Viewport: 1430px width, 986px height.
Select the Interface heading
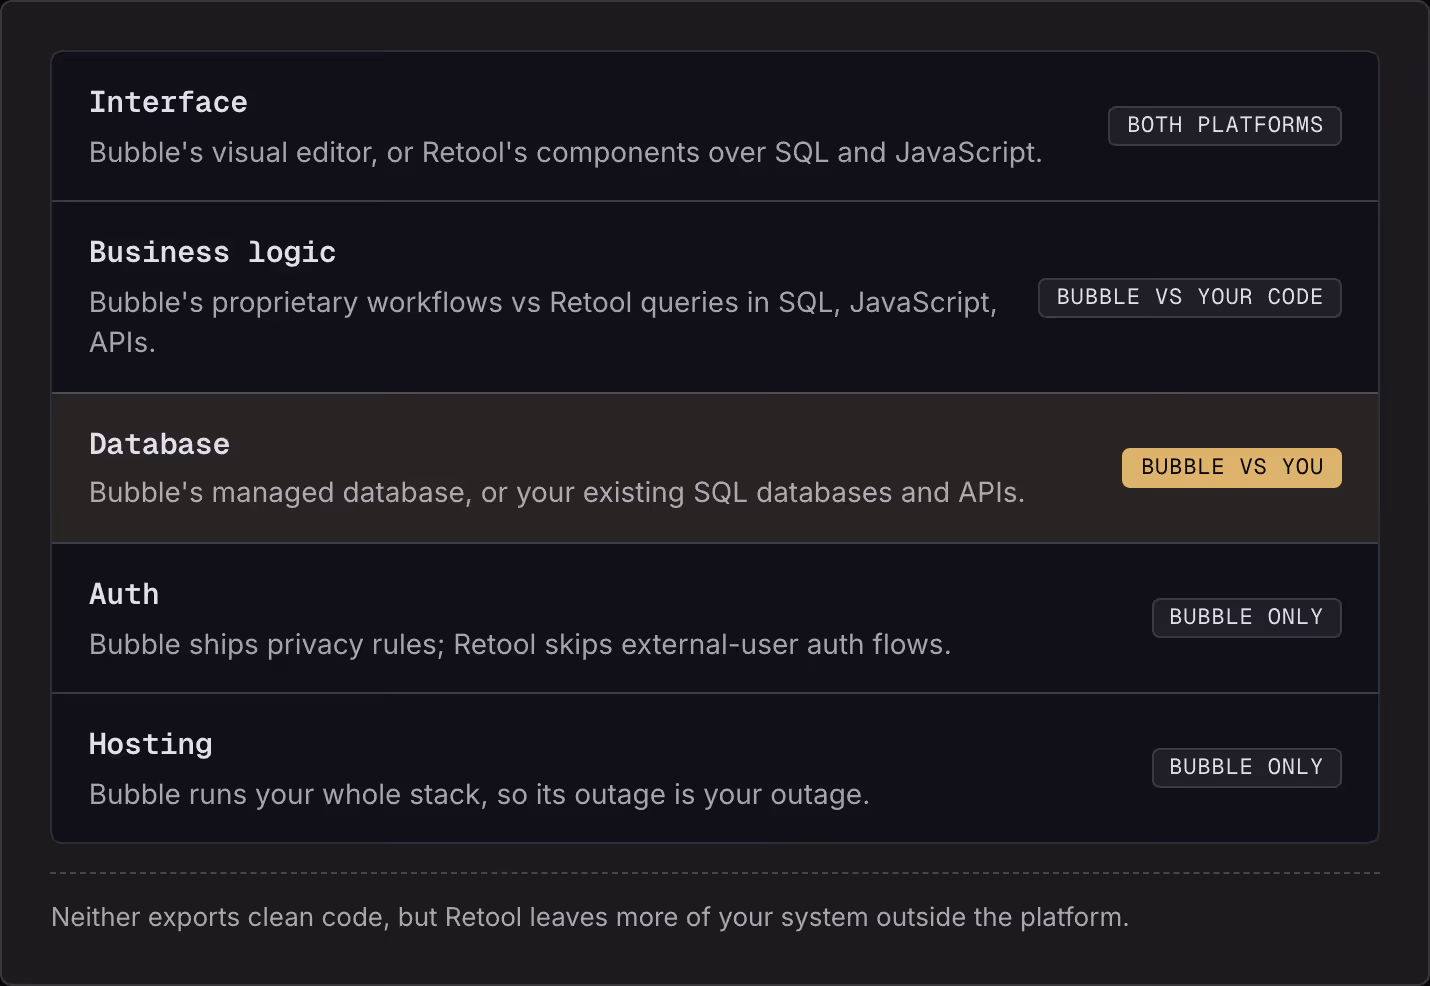point(168,102)
